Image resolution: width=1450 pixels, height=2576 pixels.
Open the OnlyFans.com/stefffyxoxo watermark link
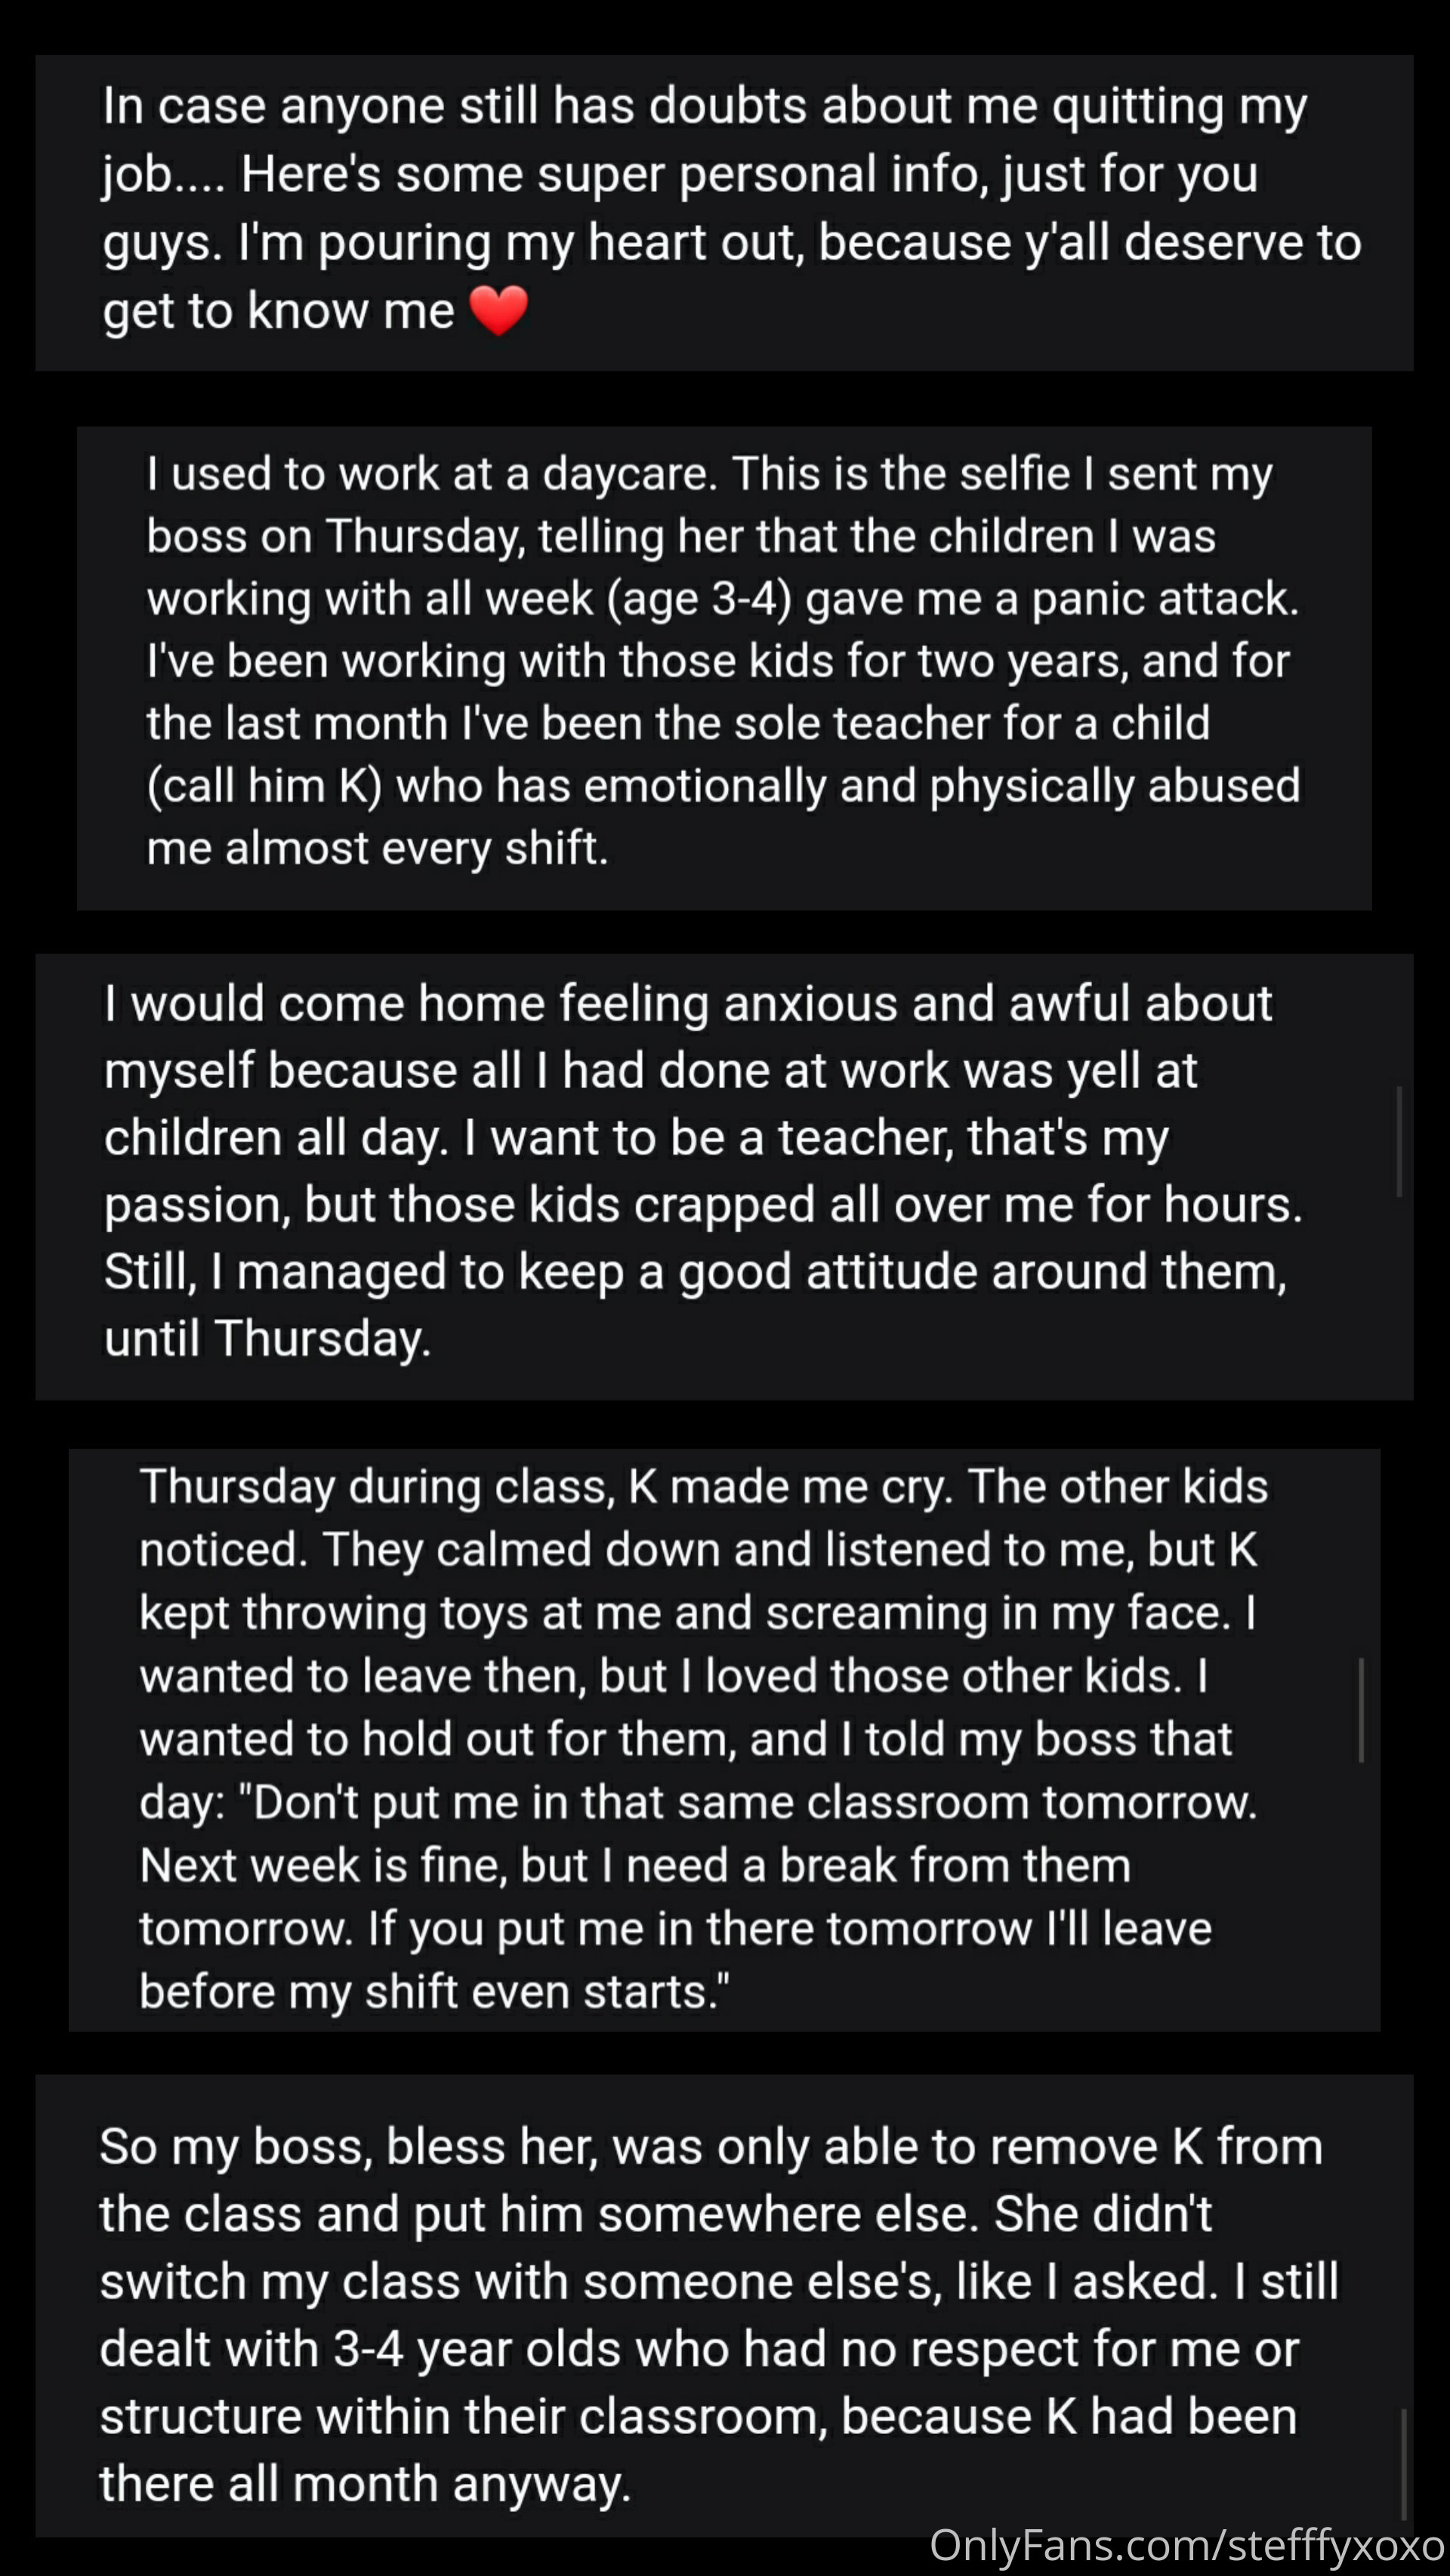click(x=1186, y=2545)
